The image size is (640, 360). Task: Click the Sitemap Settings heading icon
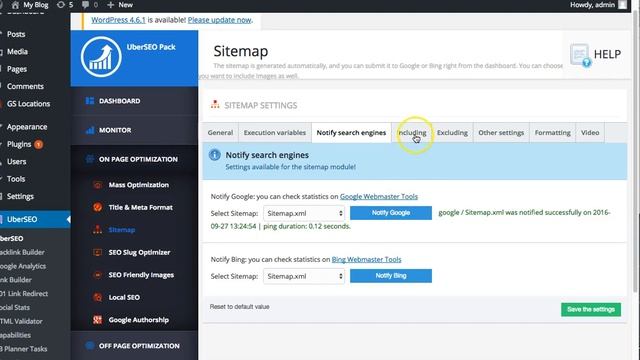(215, 104)
